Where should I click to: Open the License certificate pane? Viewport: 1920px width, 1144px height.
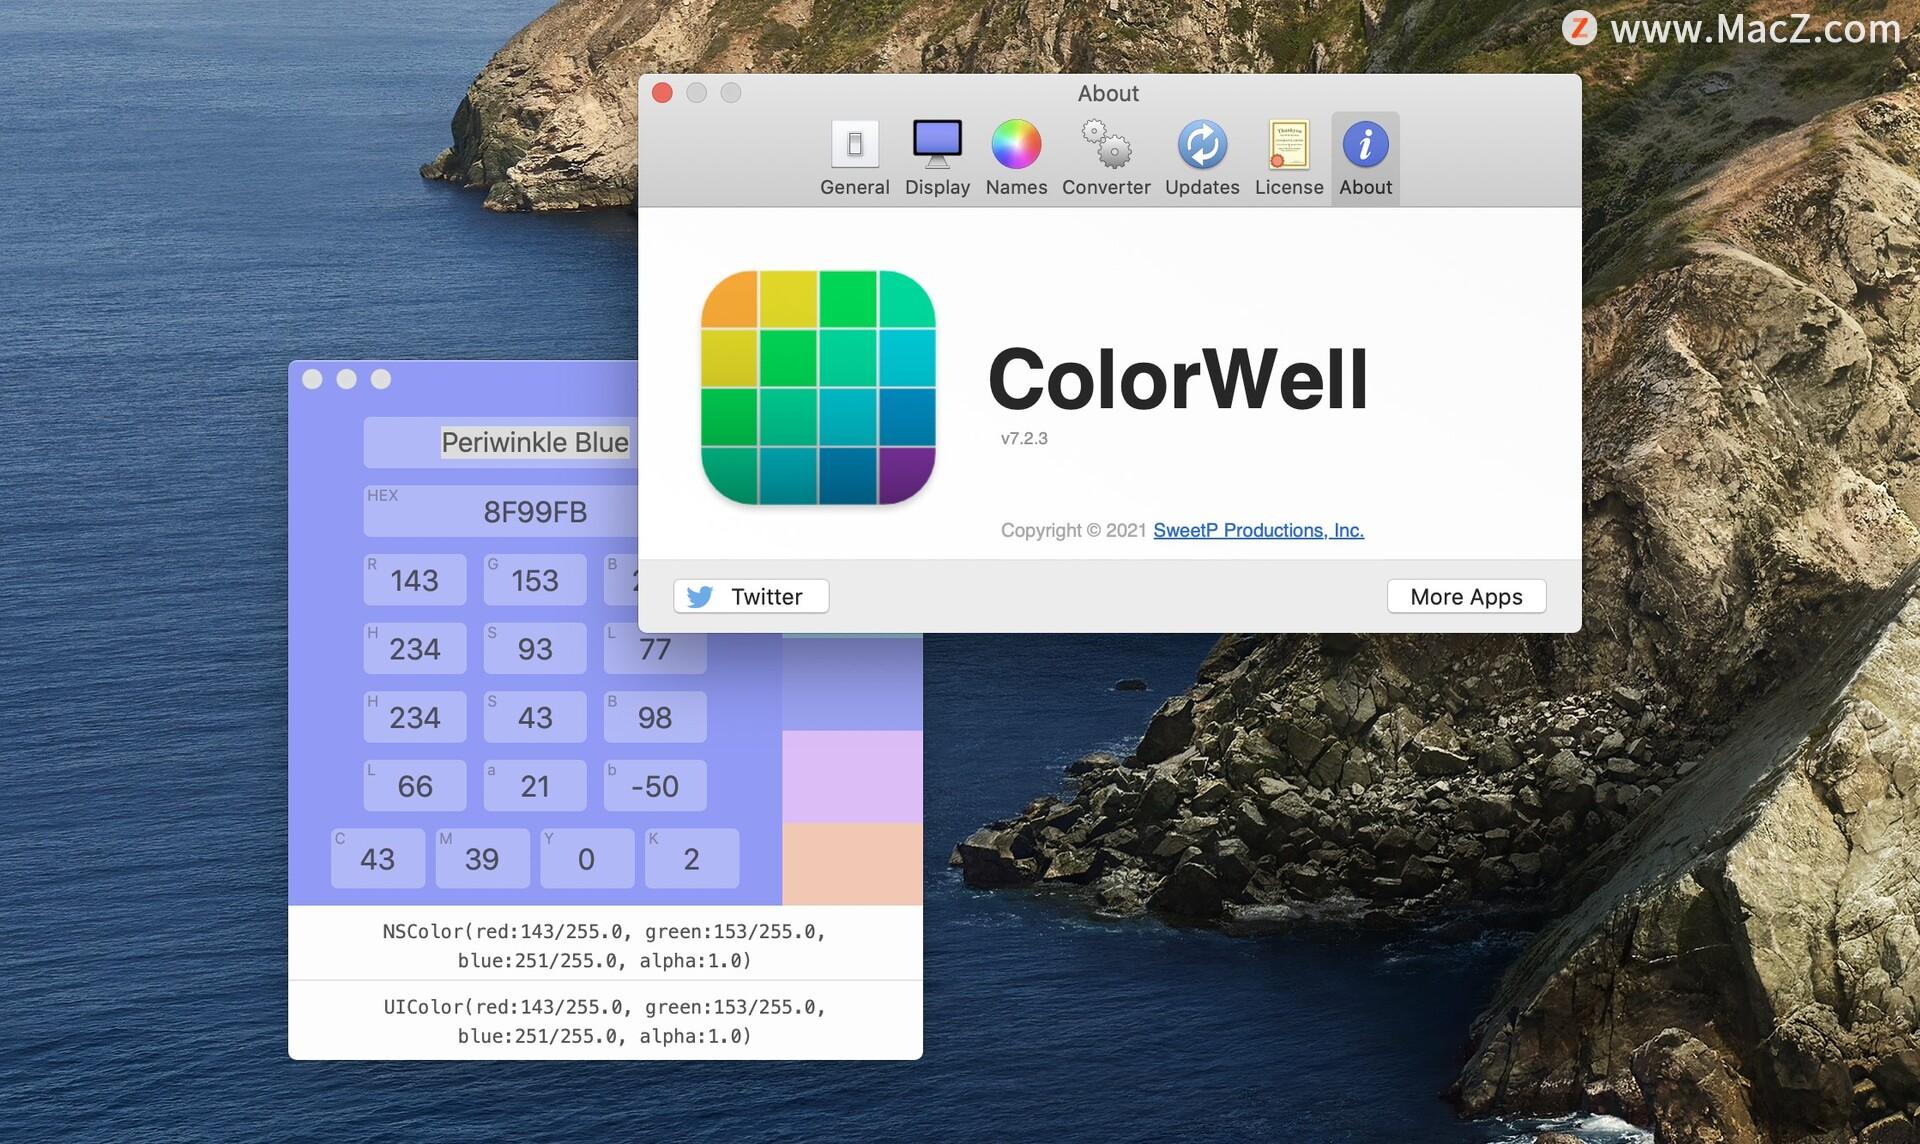tap(1289, 159)
